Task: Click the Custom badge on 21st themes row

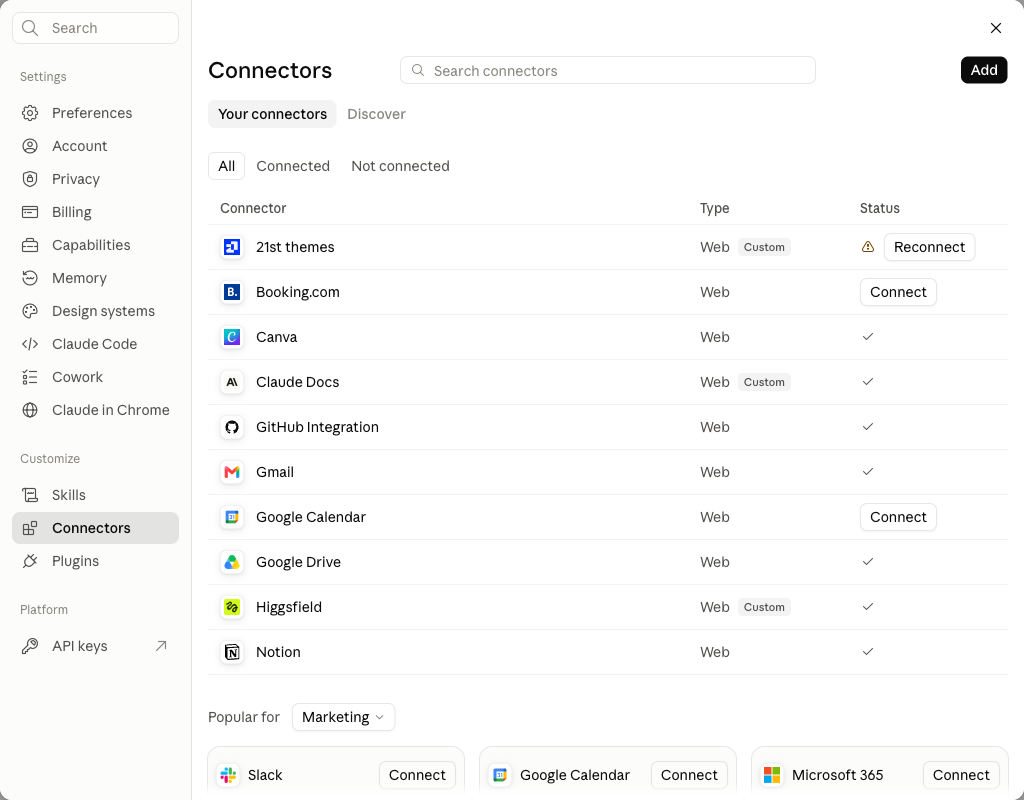Action: tap(764, 247)
